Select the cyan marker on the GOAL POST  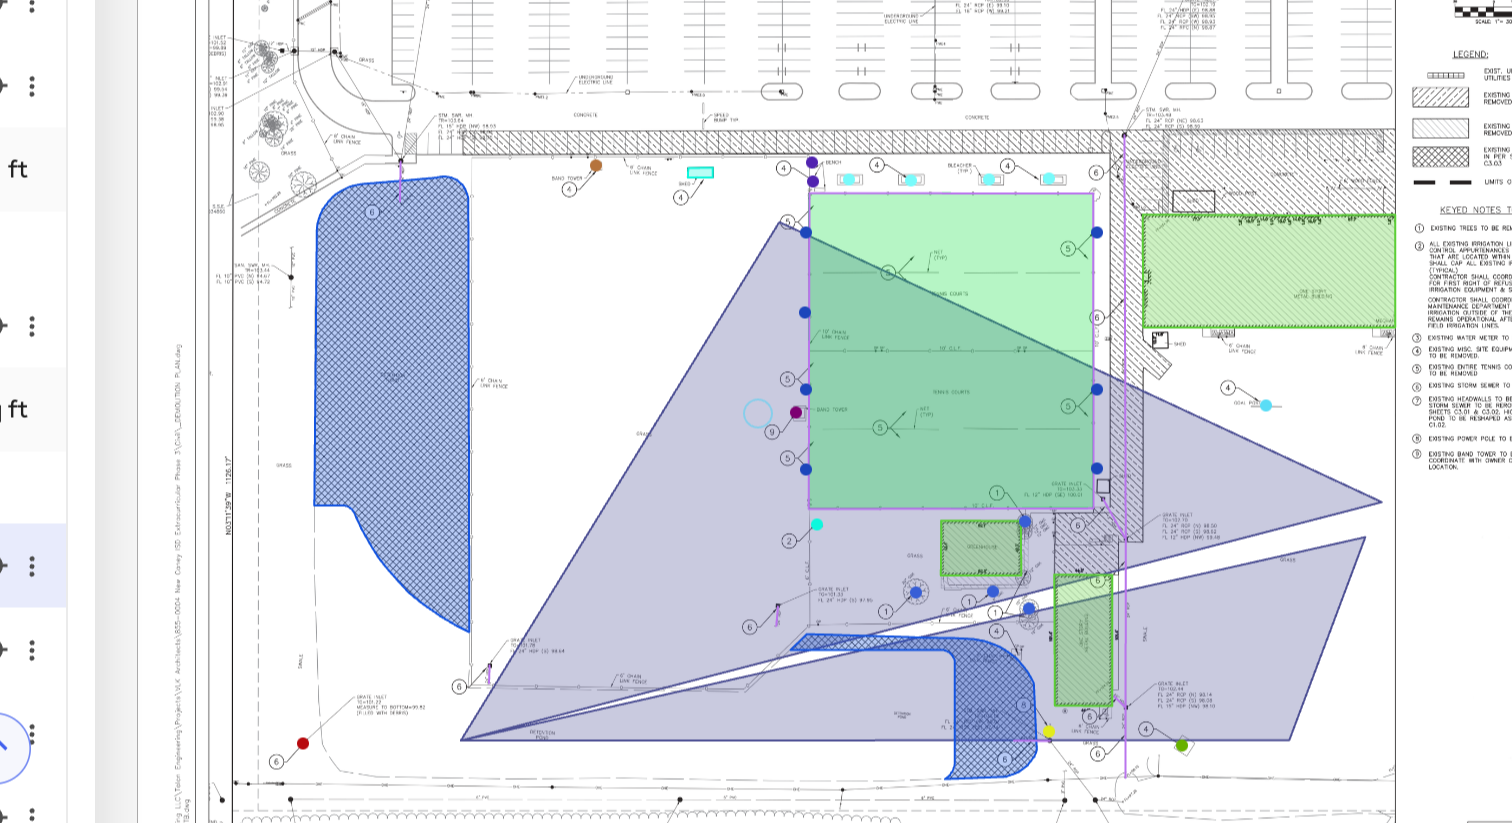[1266, 405]
